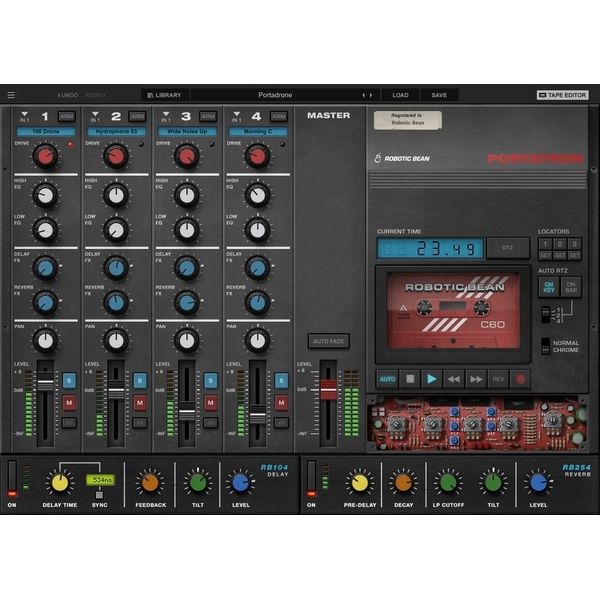Click the orange Feedback knob
This screenshot has height=600, width=600.
150,483
